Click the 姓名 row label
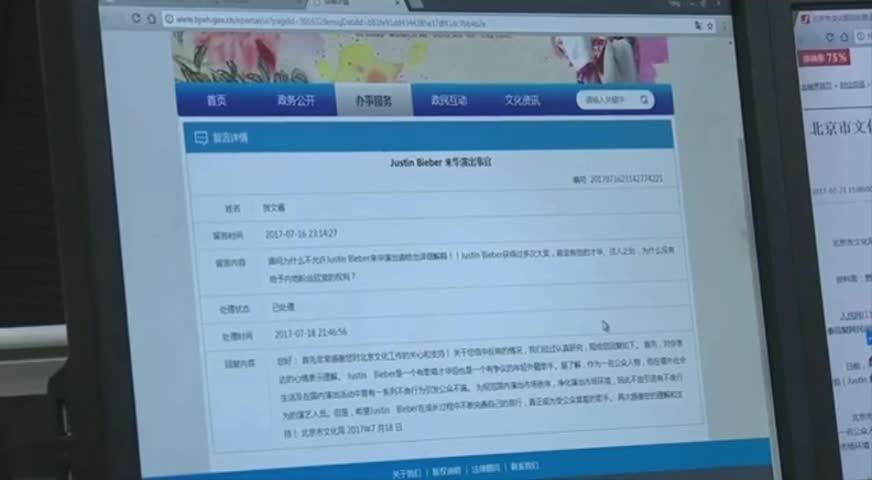872x480 pixels. coord(232,209)
